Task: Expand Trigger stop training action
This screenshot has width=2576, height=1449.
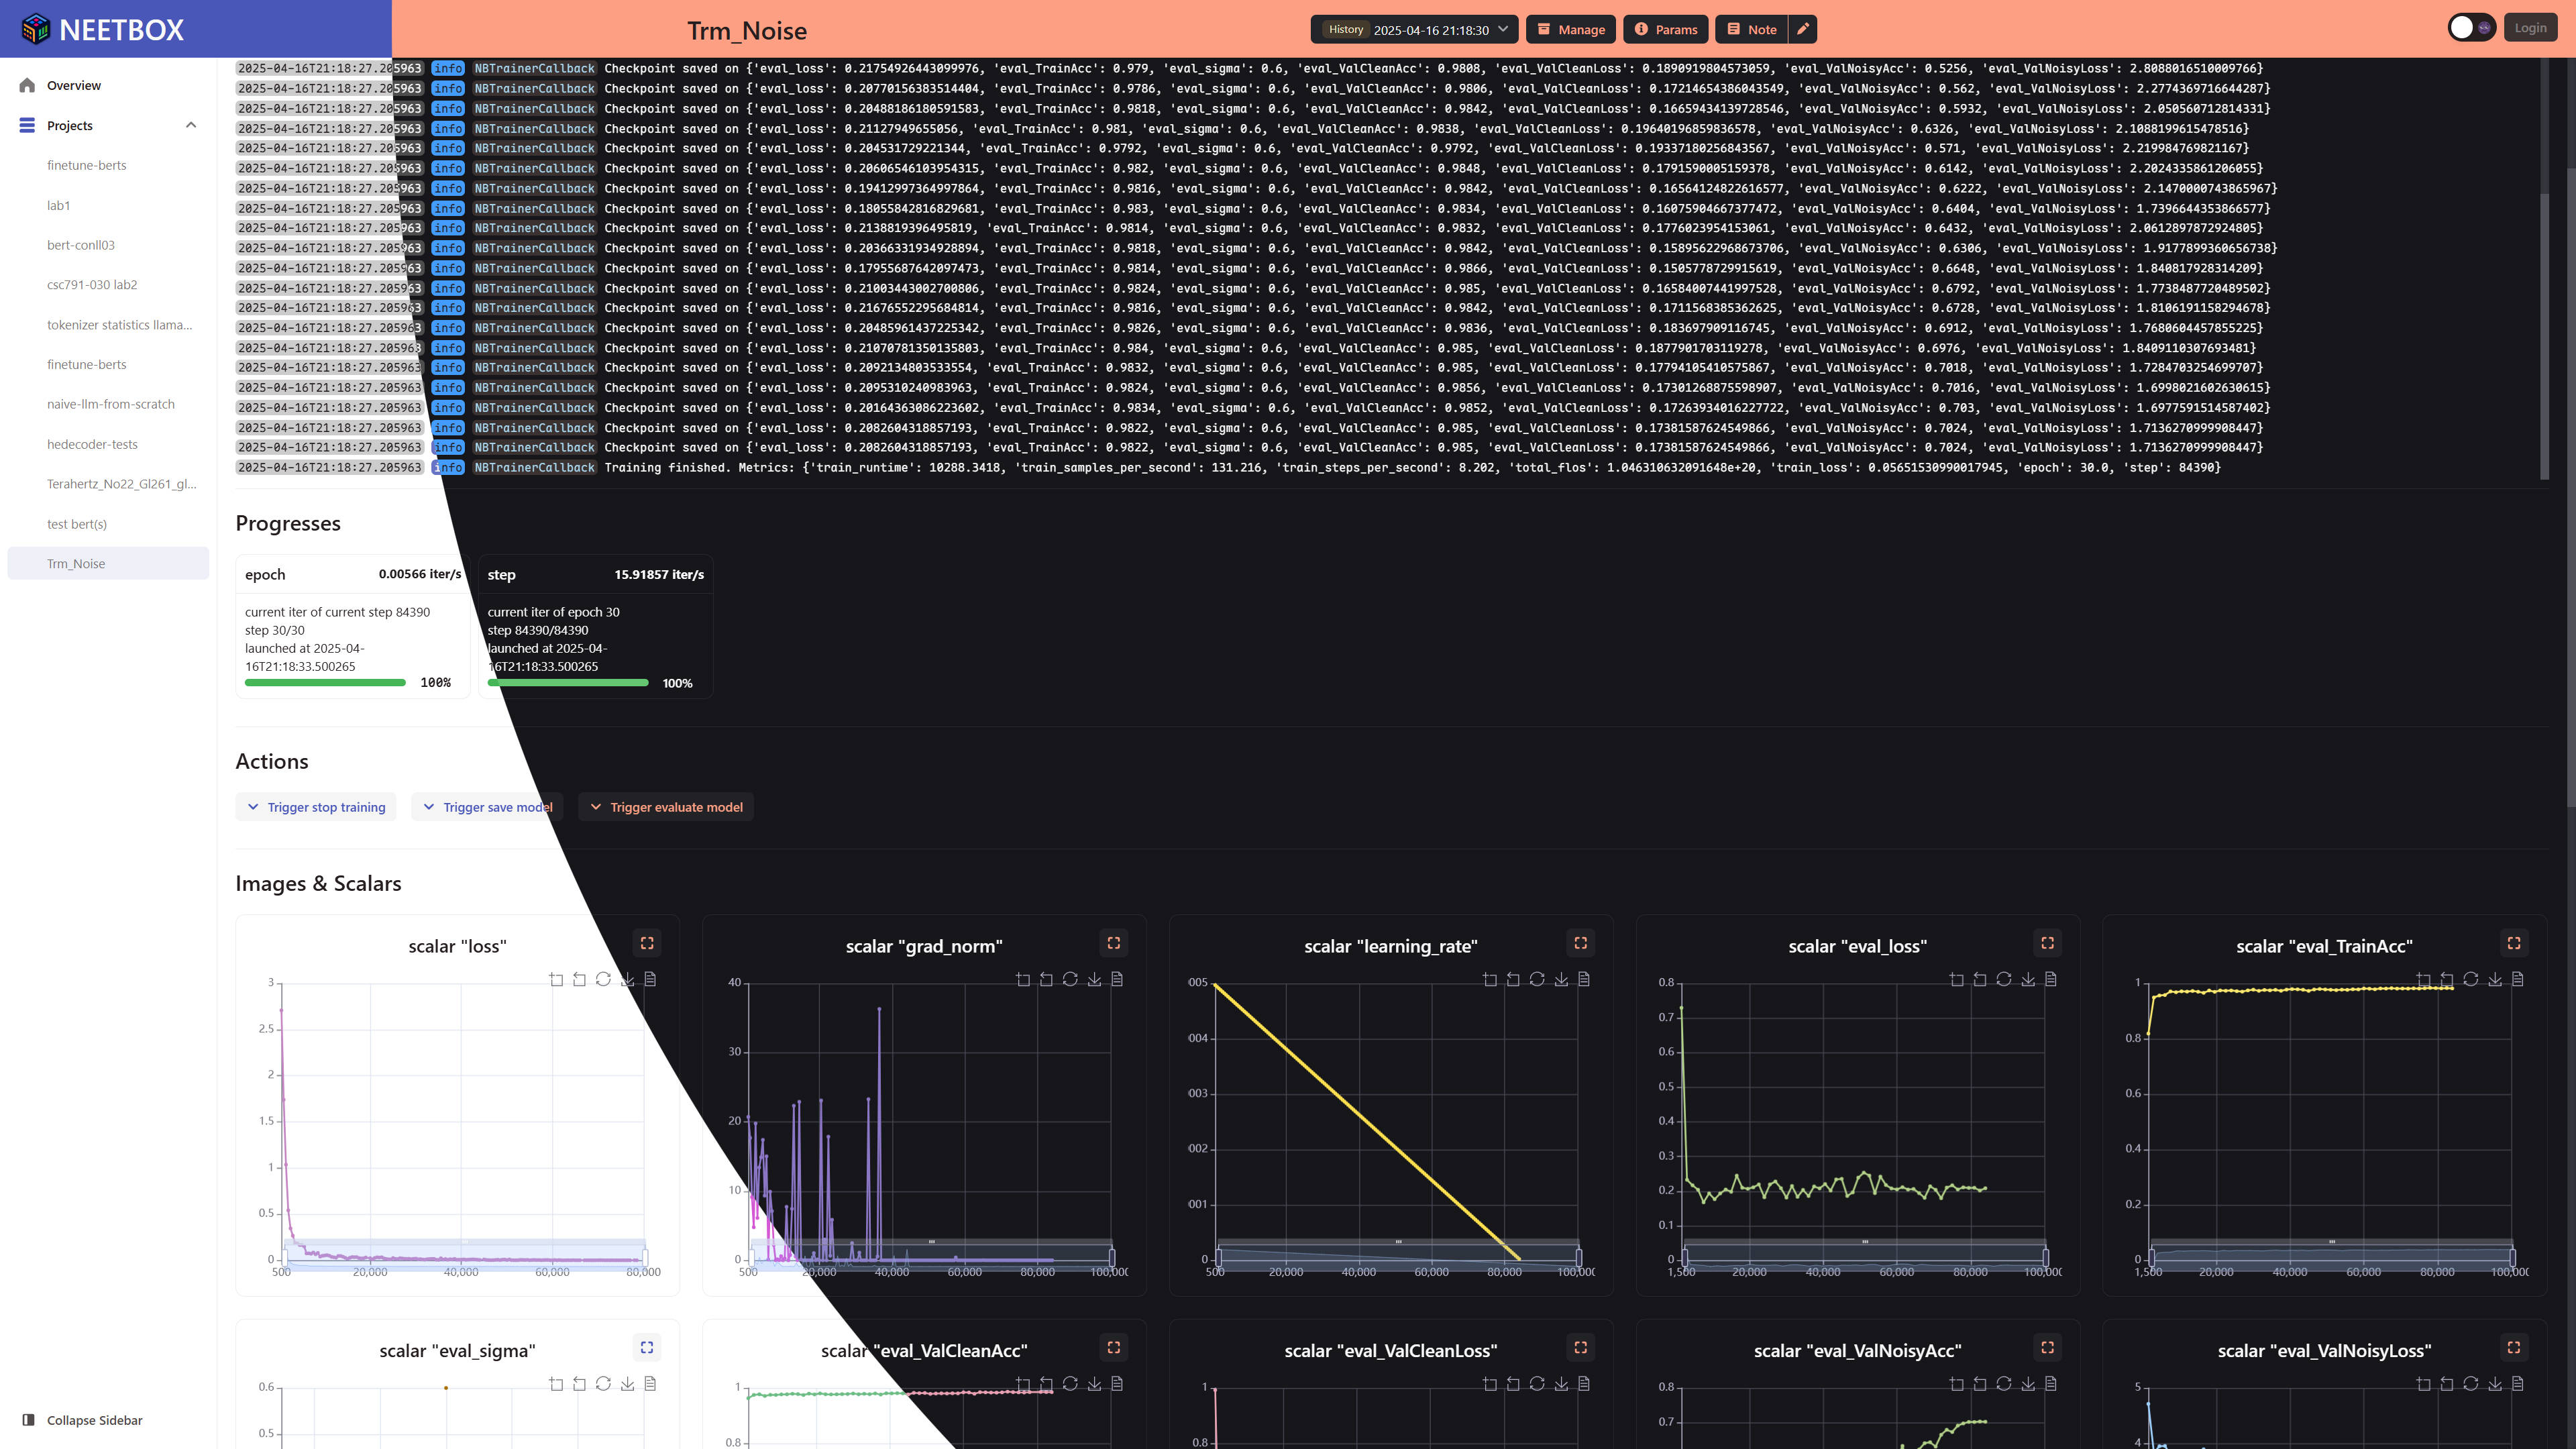Action: pyautogui.click(x=316, y=807)
